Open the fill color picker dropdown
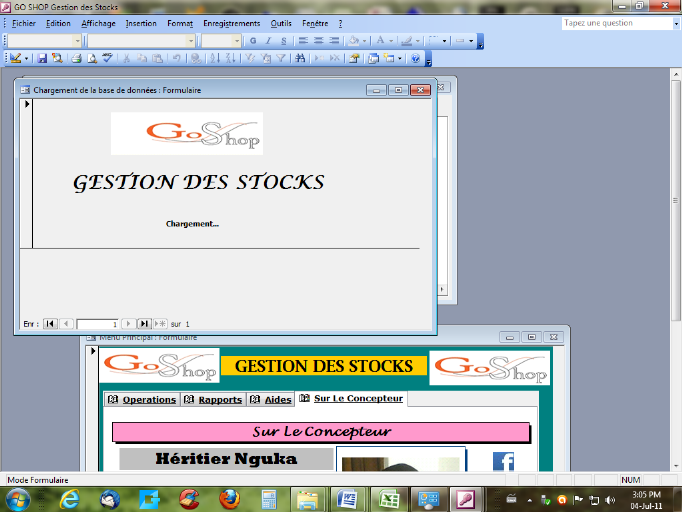The image size is (682, 512). pos(367,41)
